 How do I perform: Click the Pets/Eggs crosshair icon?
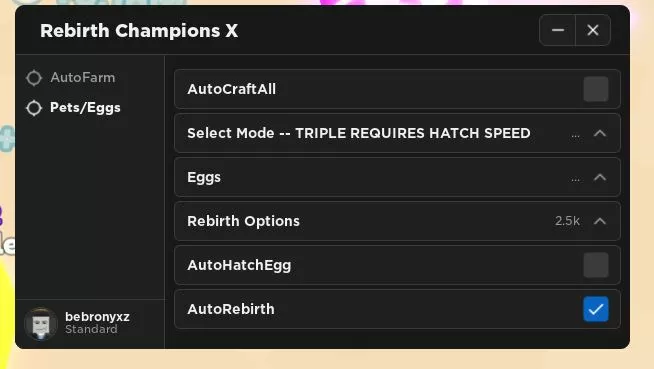coord(34,108)
